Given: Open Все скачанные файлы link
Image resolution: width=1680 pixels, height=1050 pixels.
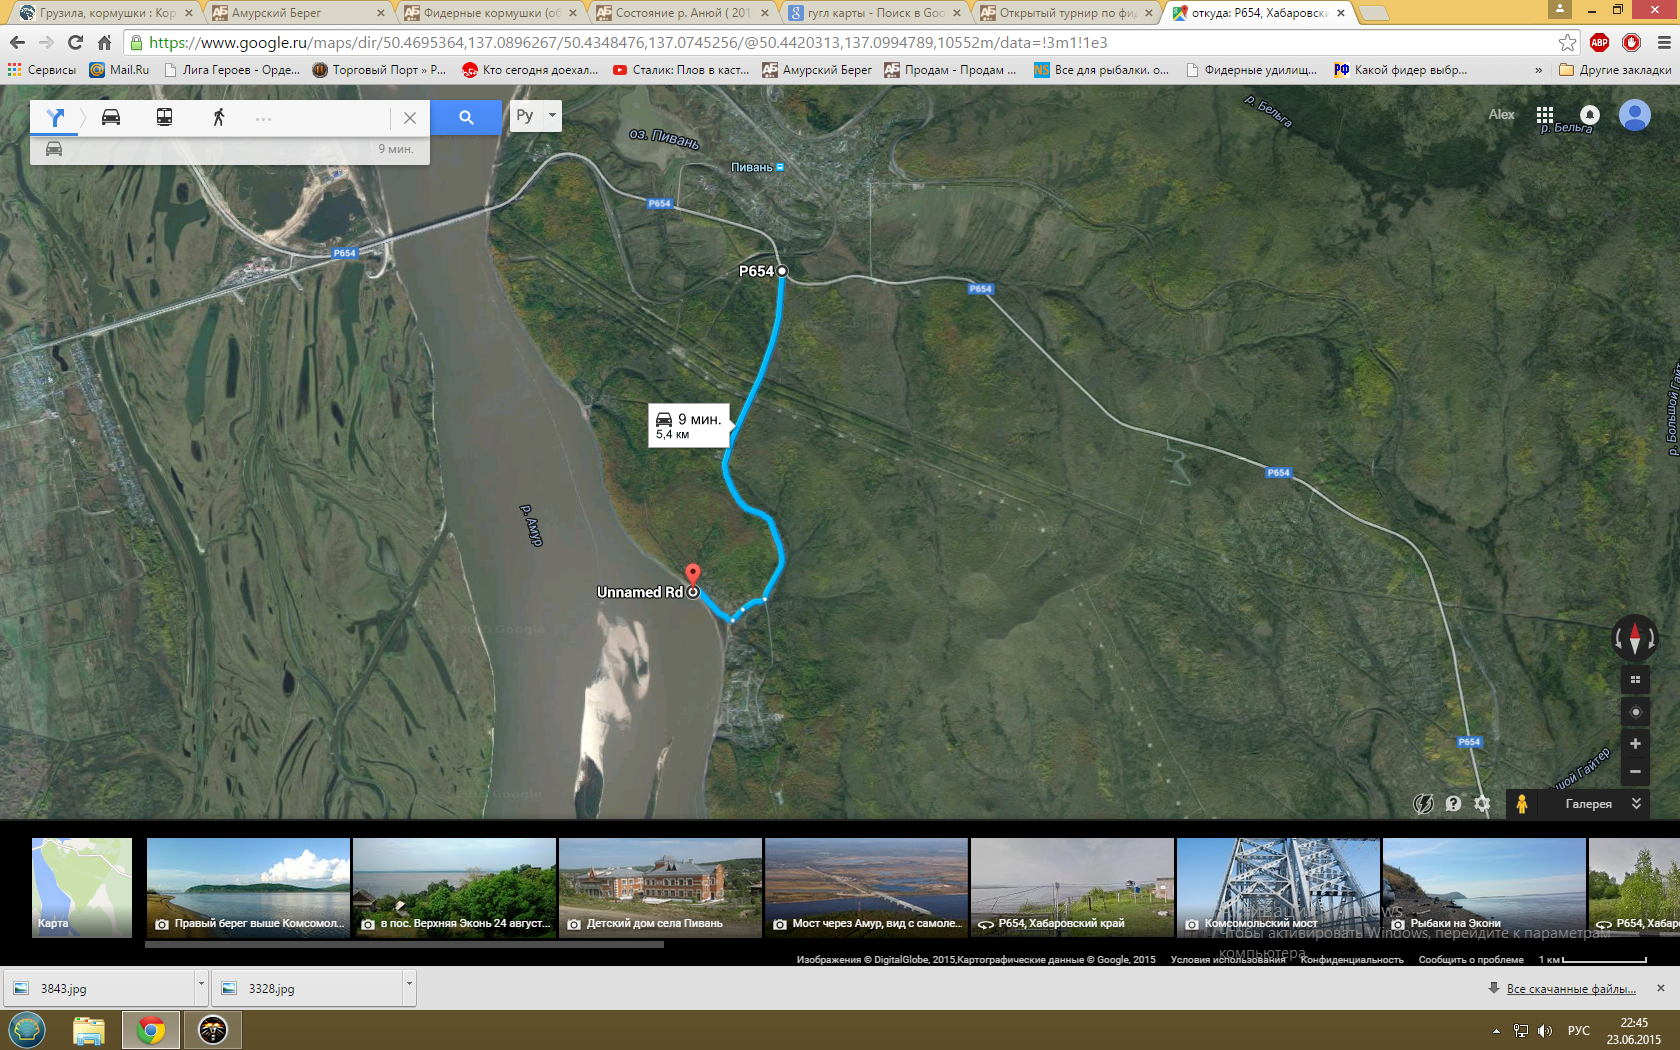Looking at the screenshot, I should click(1570, 989).
